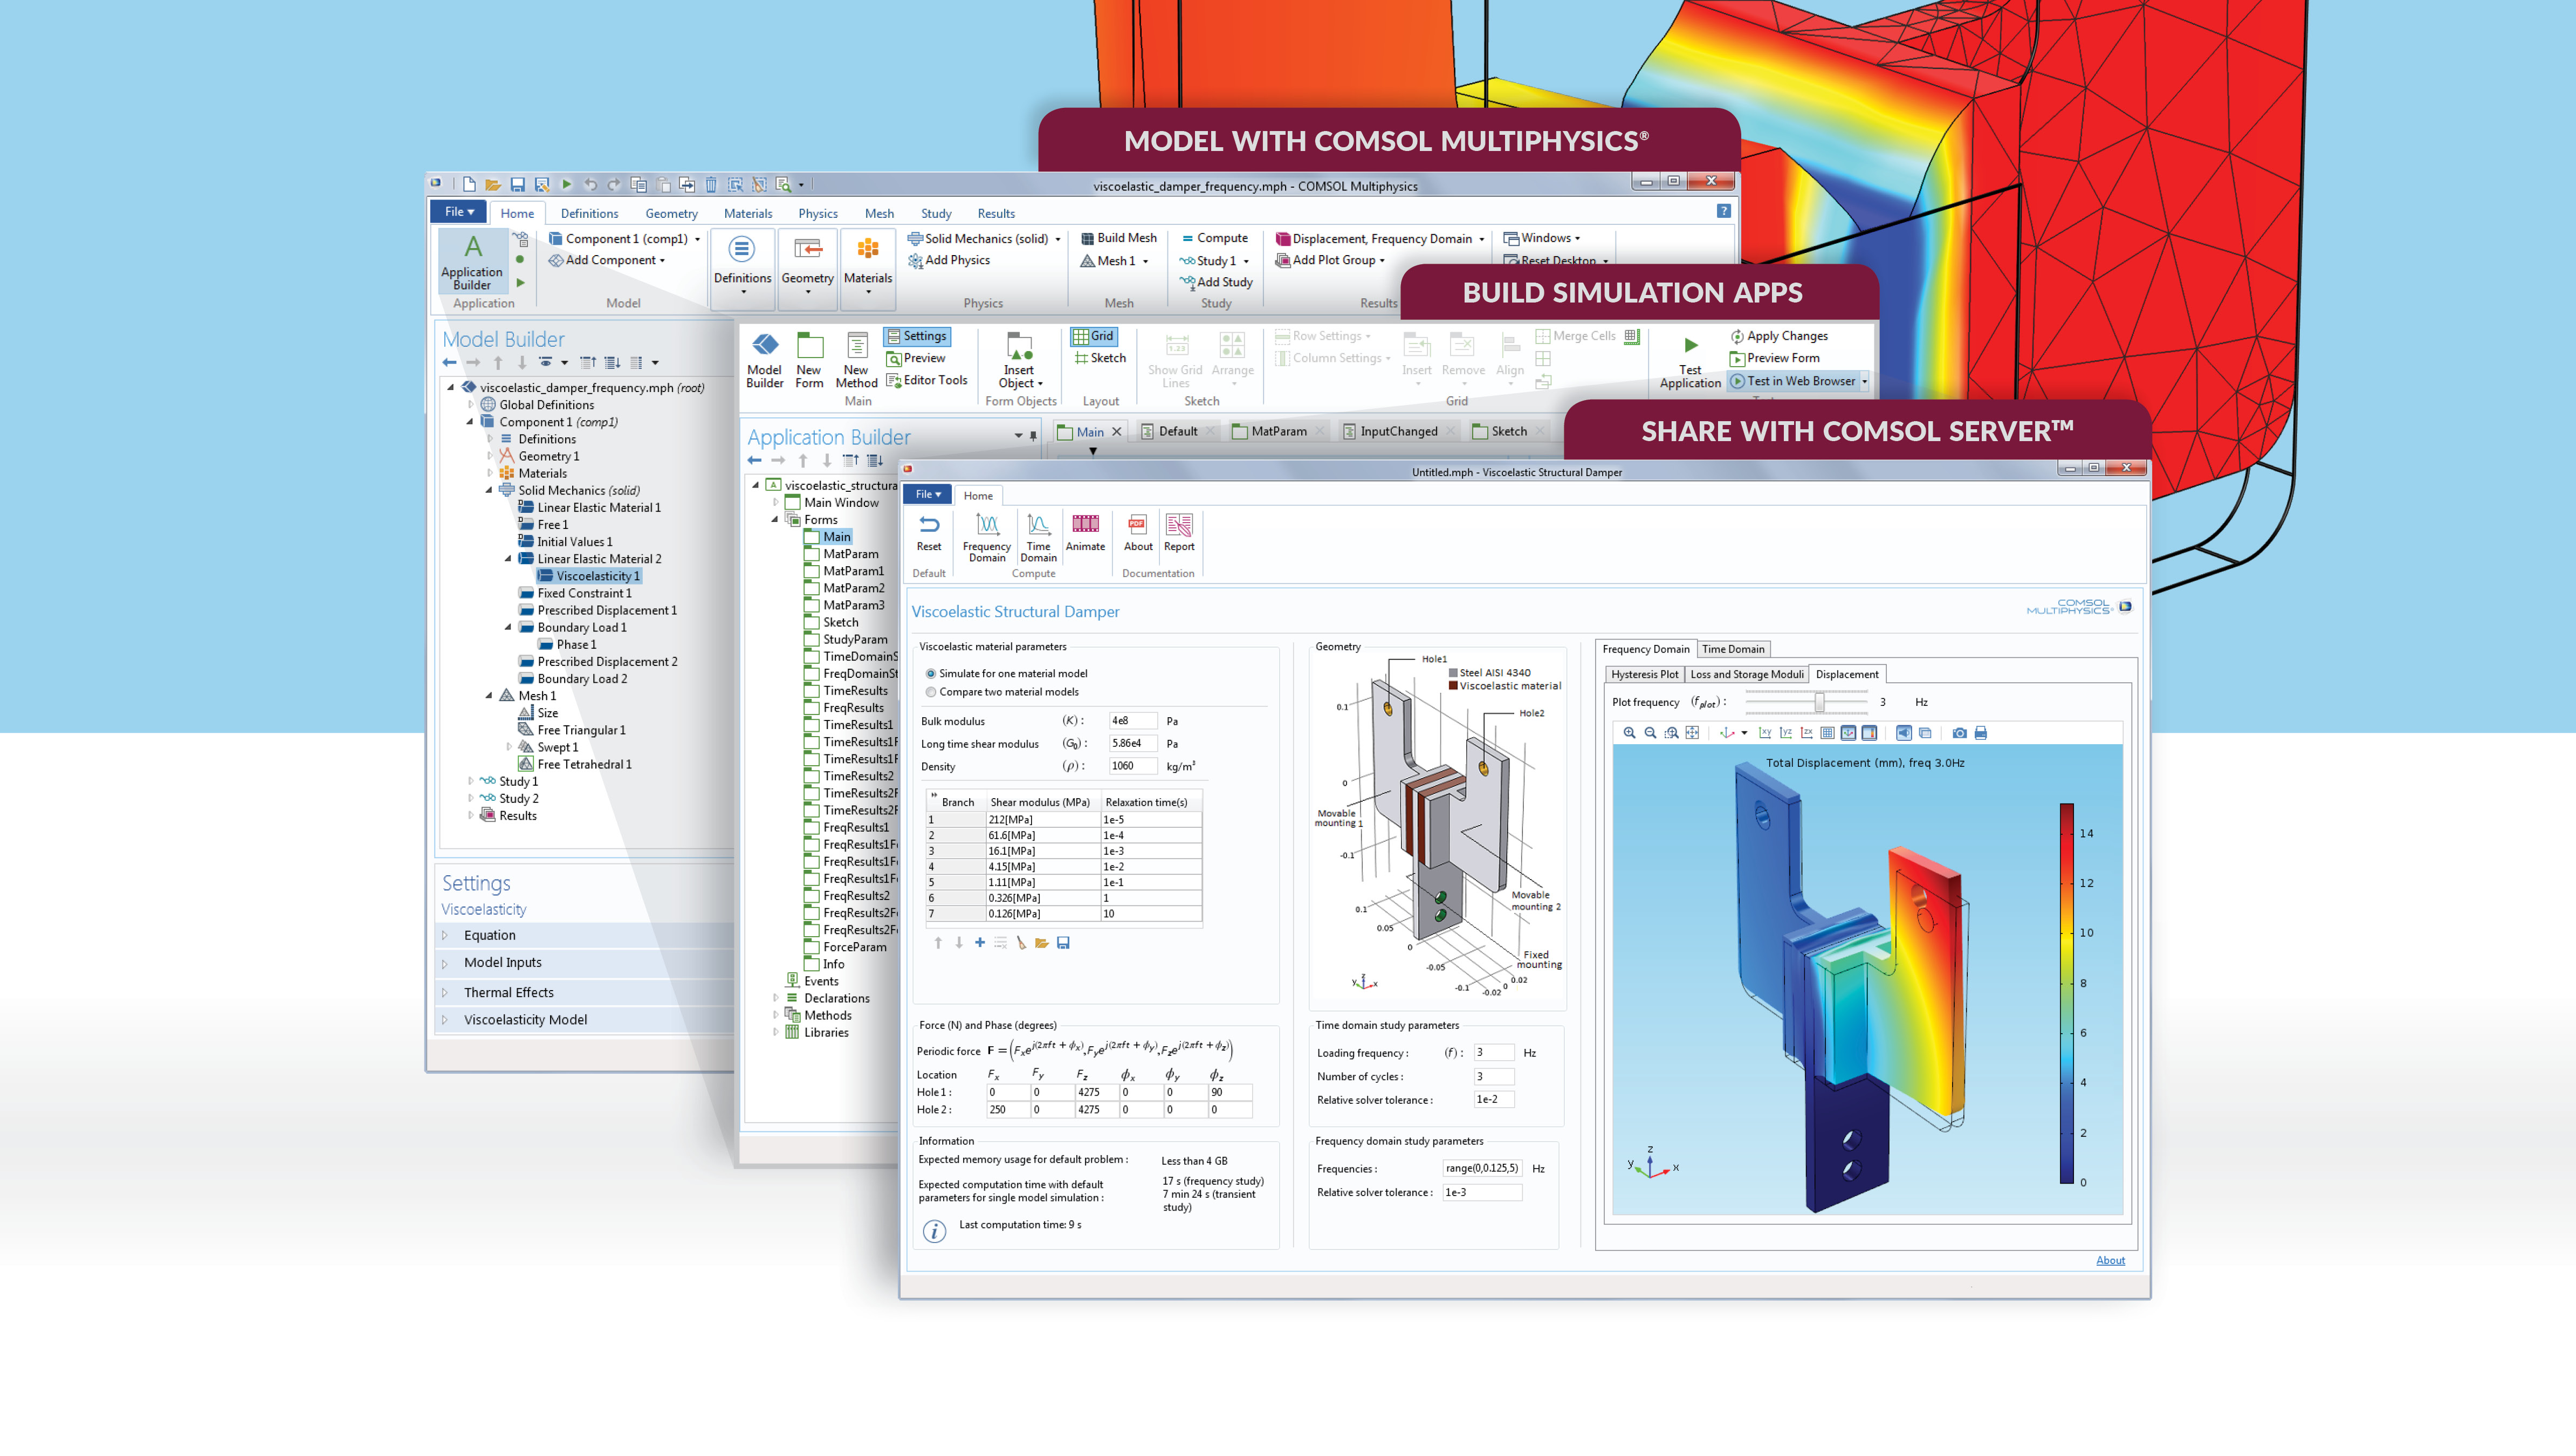Click Editor Tools button
The height and width of the screenshot is (1456, 2576).
(x=926, y=380)
